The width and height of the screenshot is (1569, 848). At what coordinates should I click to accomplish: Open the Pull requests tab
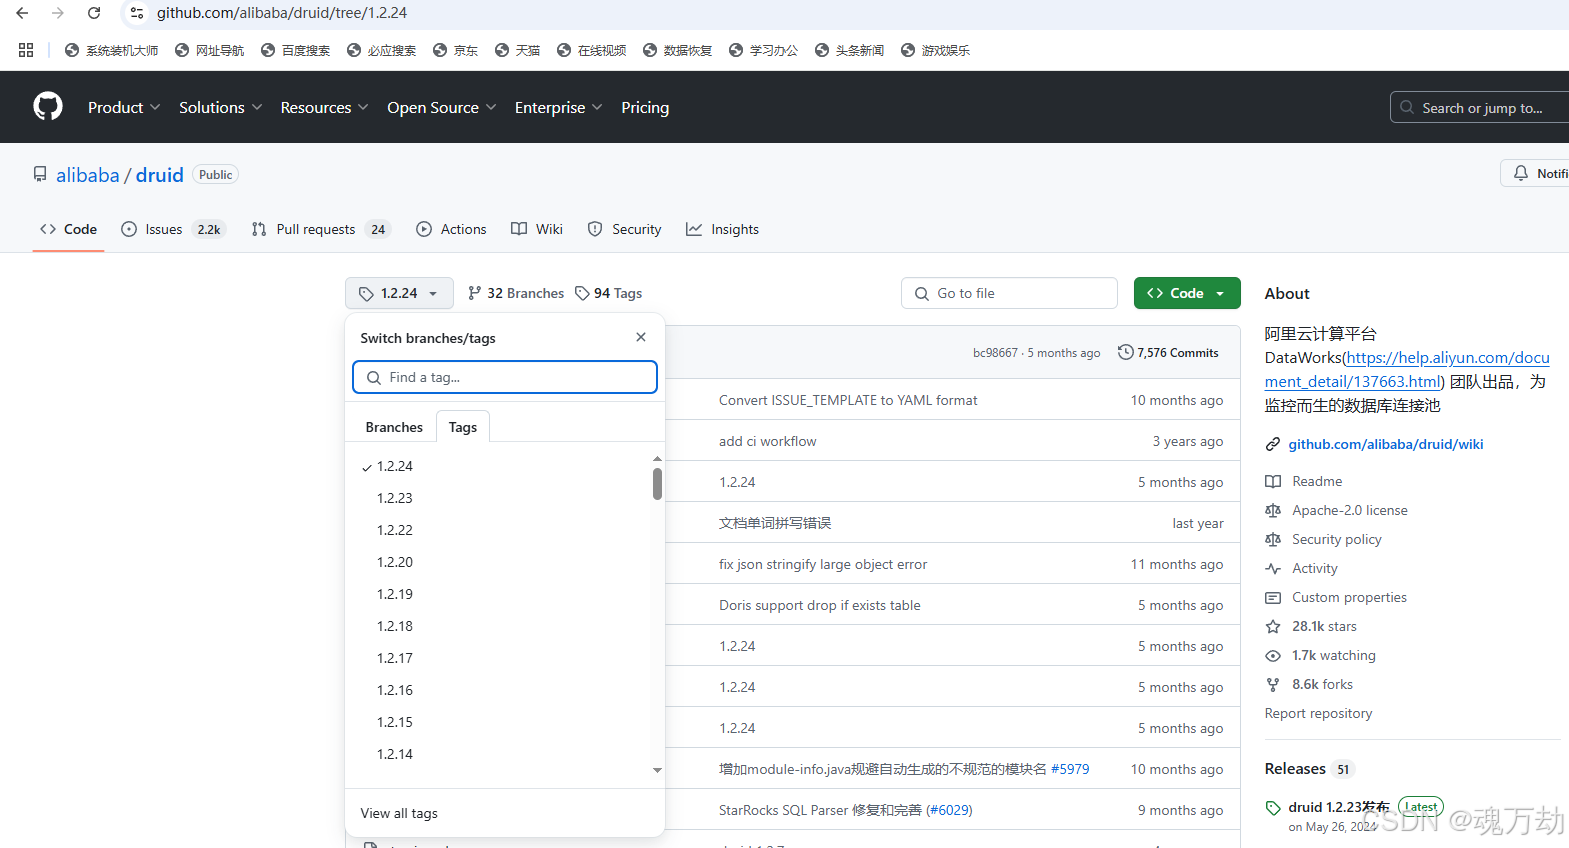pyautogui.click(x=320, y=229)
